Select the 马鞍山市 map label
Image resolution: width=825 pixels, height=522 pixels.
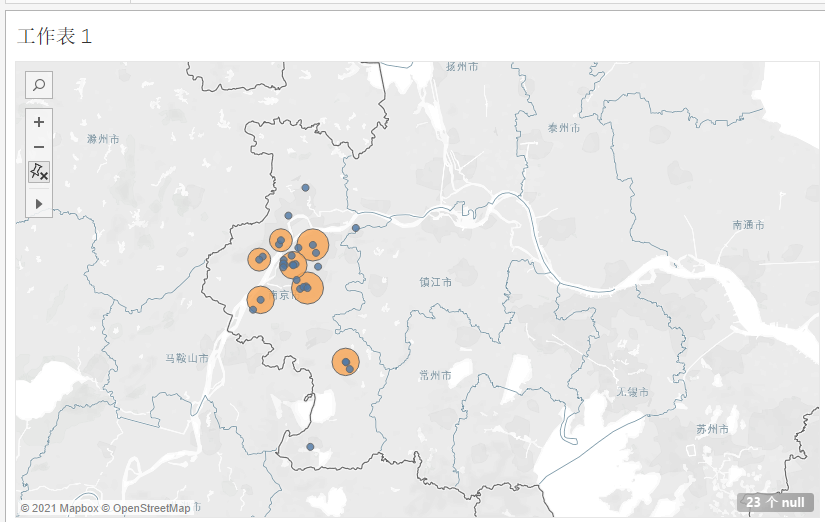187,358
